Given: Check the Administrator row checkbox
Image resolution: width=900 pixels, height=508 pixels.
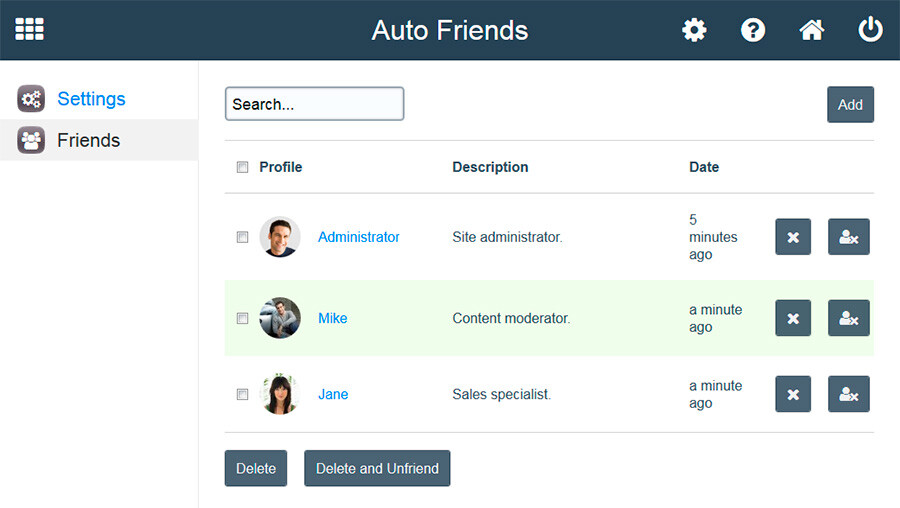Looking at the screenshot, I should (x=242, y=237).
